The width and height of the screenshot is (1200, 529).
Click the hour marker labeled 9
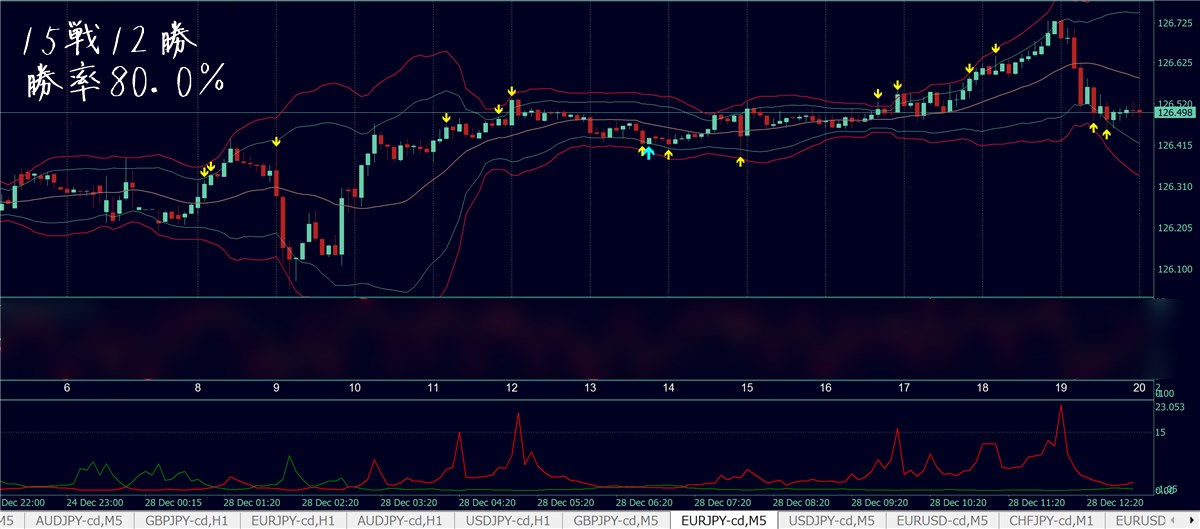[276, 387]
